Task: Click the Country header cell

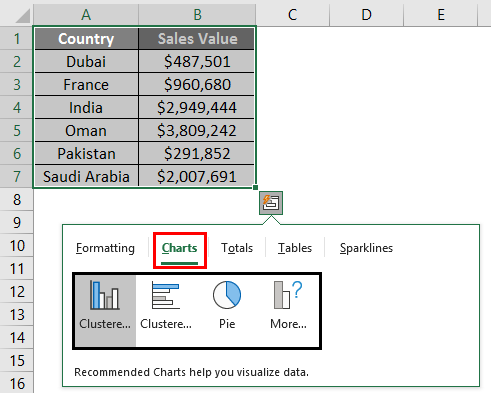Action: [86, 39]
